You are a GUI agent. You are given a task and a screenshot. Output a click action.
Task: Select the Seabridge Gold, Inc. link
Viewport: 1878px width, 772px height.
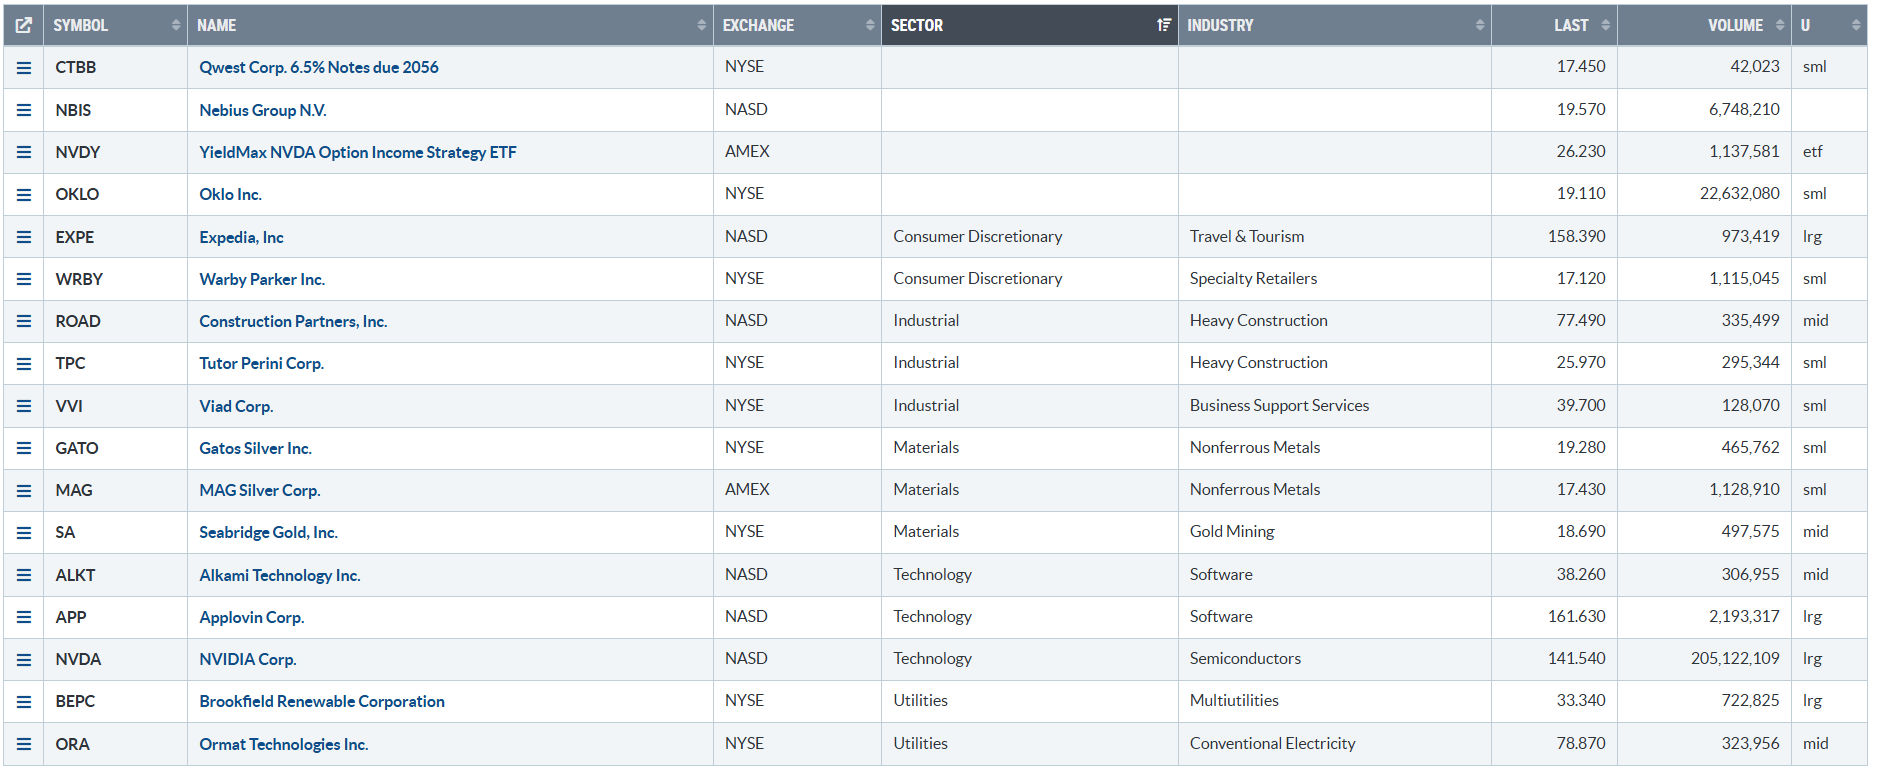[268, 533]
